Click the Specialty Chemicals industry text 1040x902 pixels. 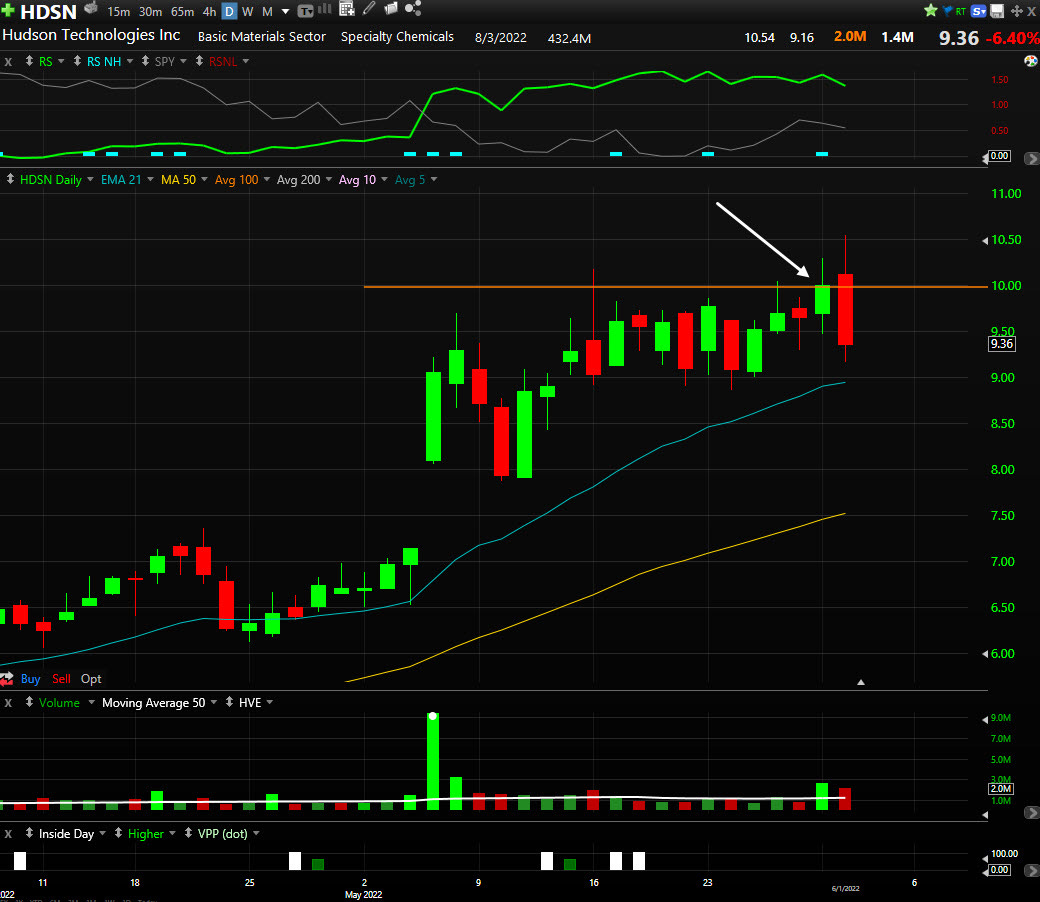point(397,36)
